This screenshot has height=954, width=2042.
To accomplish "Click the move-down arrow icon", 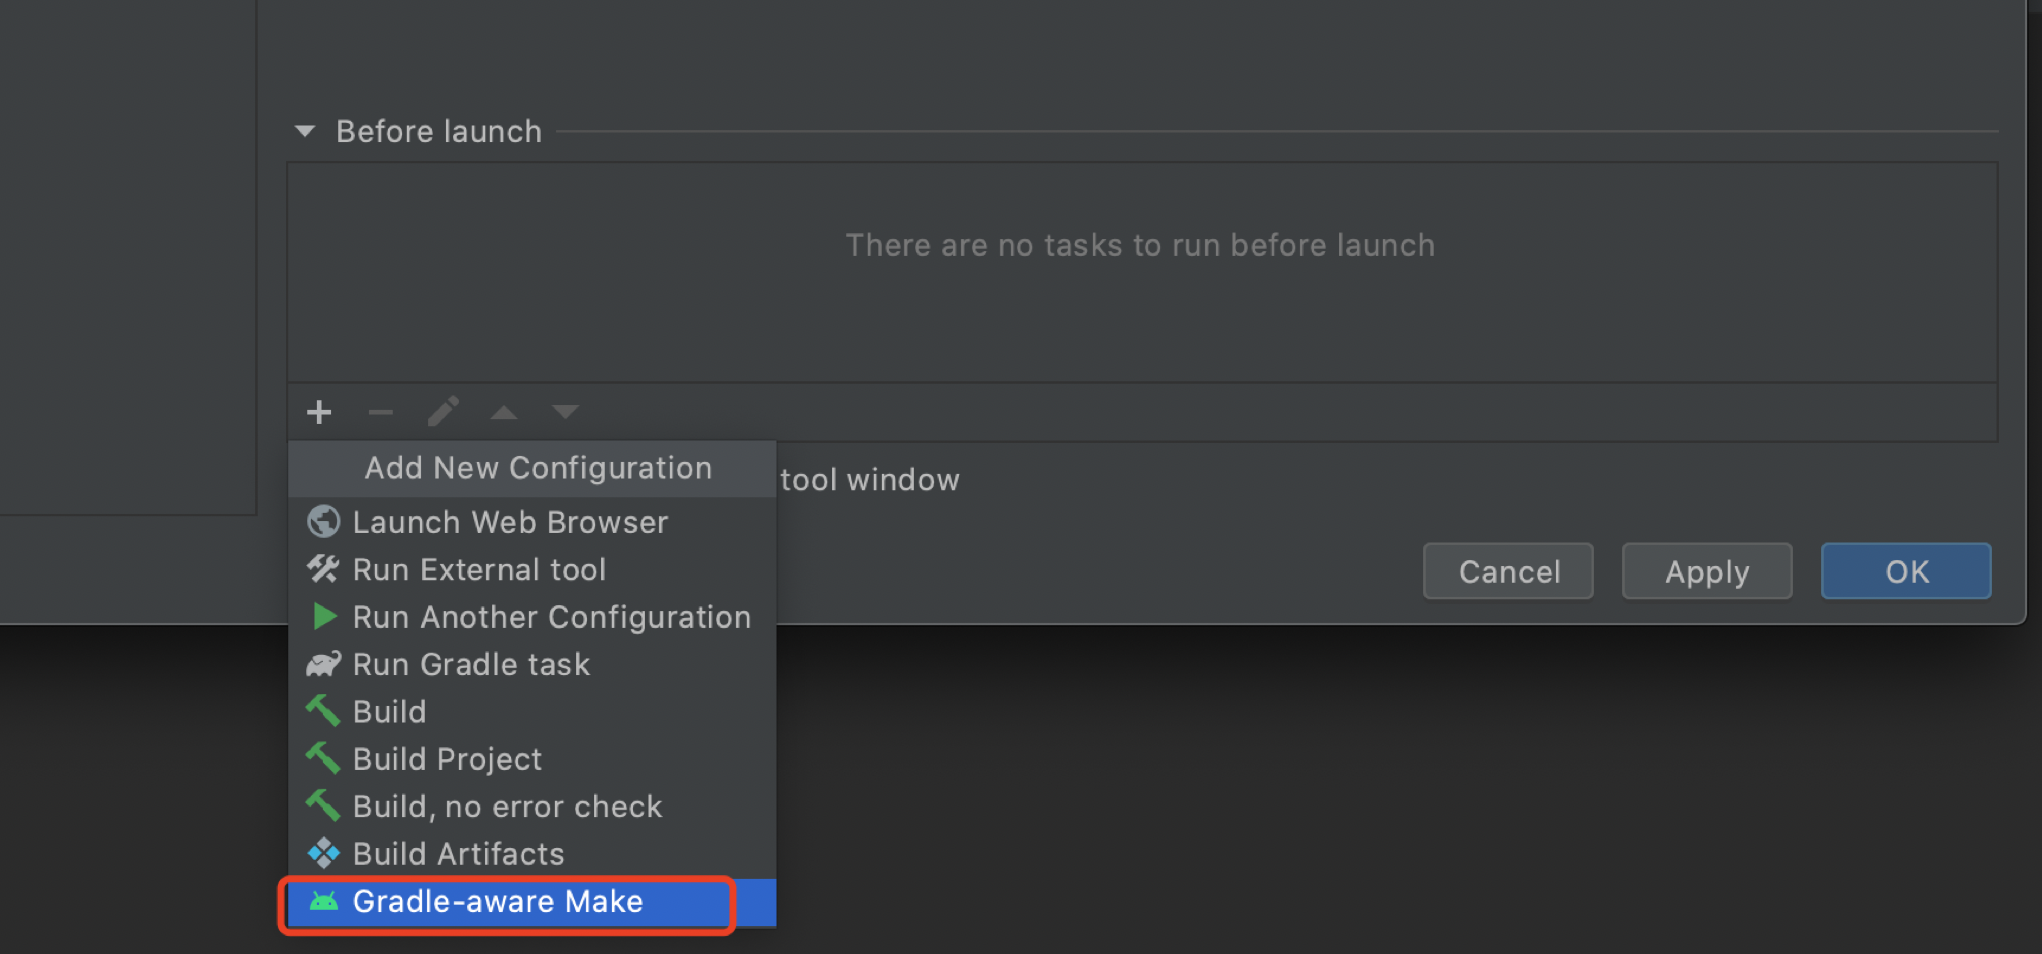I will (565, 412).
